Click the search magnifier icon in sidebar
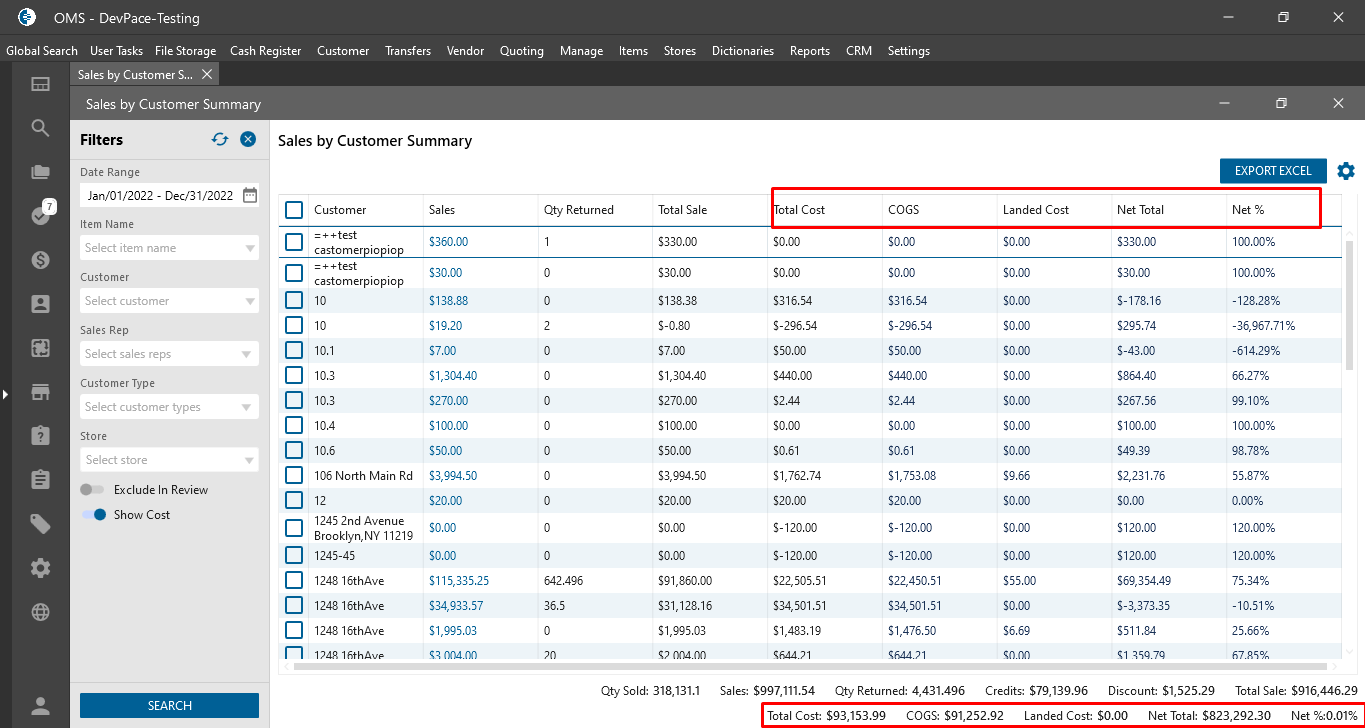This screenshot has height=728, width=1365. click(40, 128)
